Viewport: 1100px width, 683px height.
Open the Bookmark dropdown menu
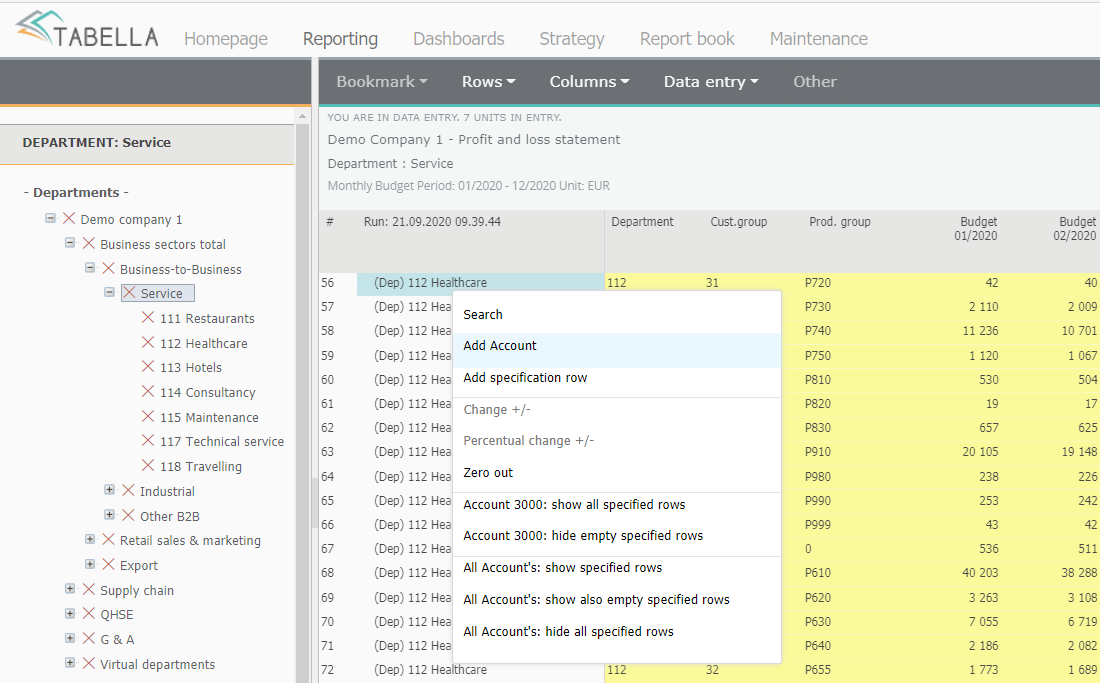click(382, 82)
